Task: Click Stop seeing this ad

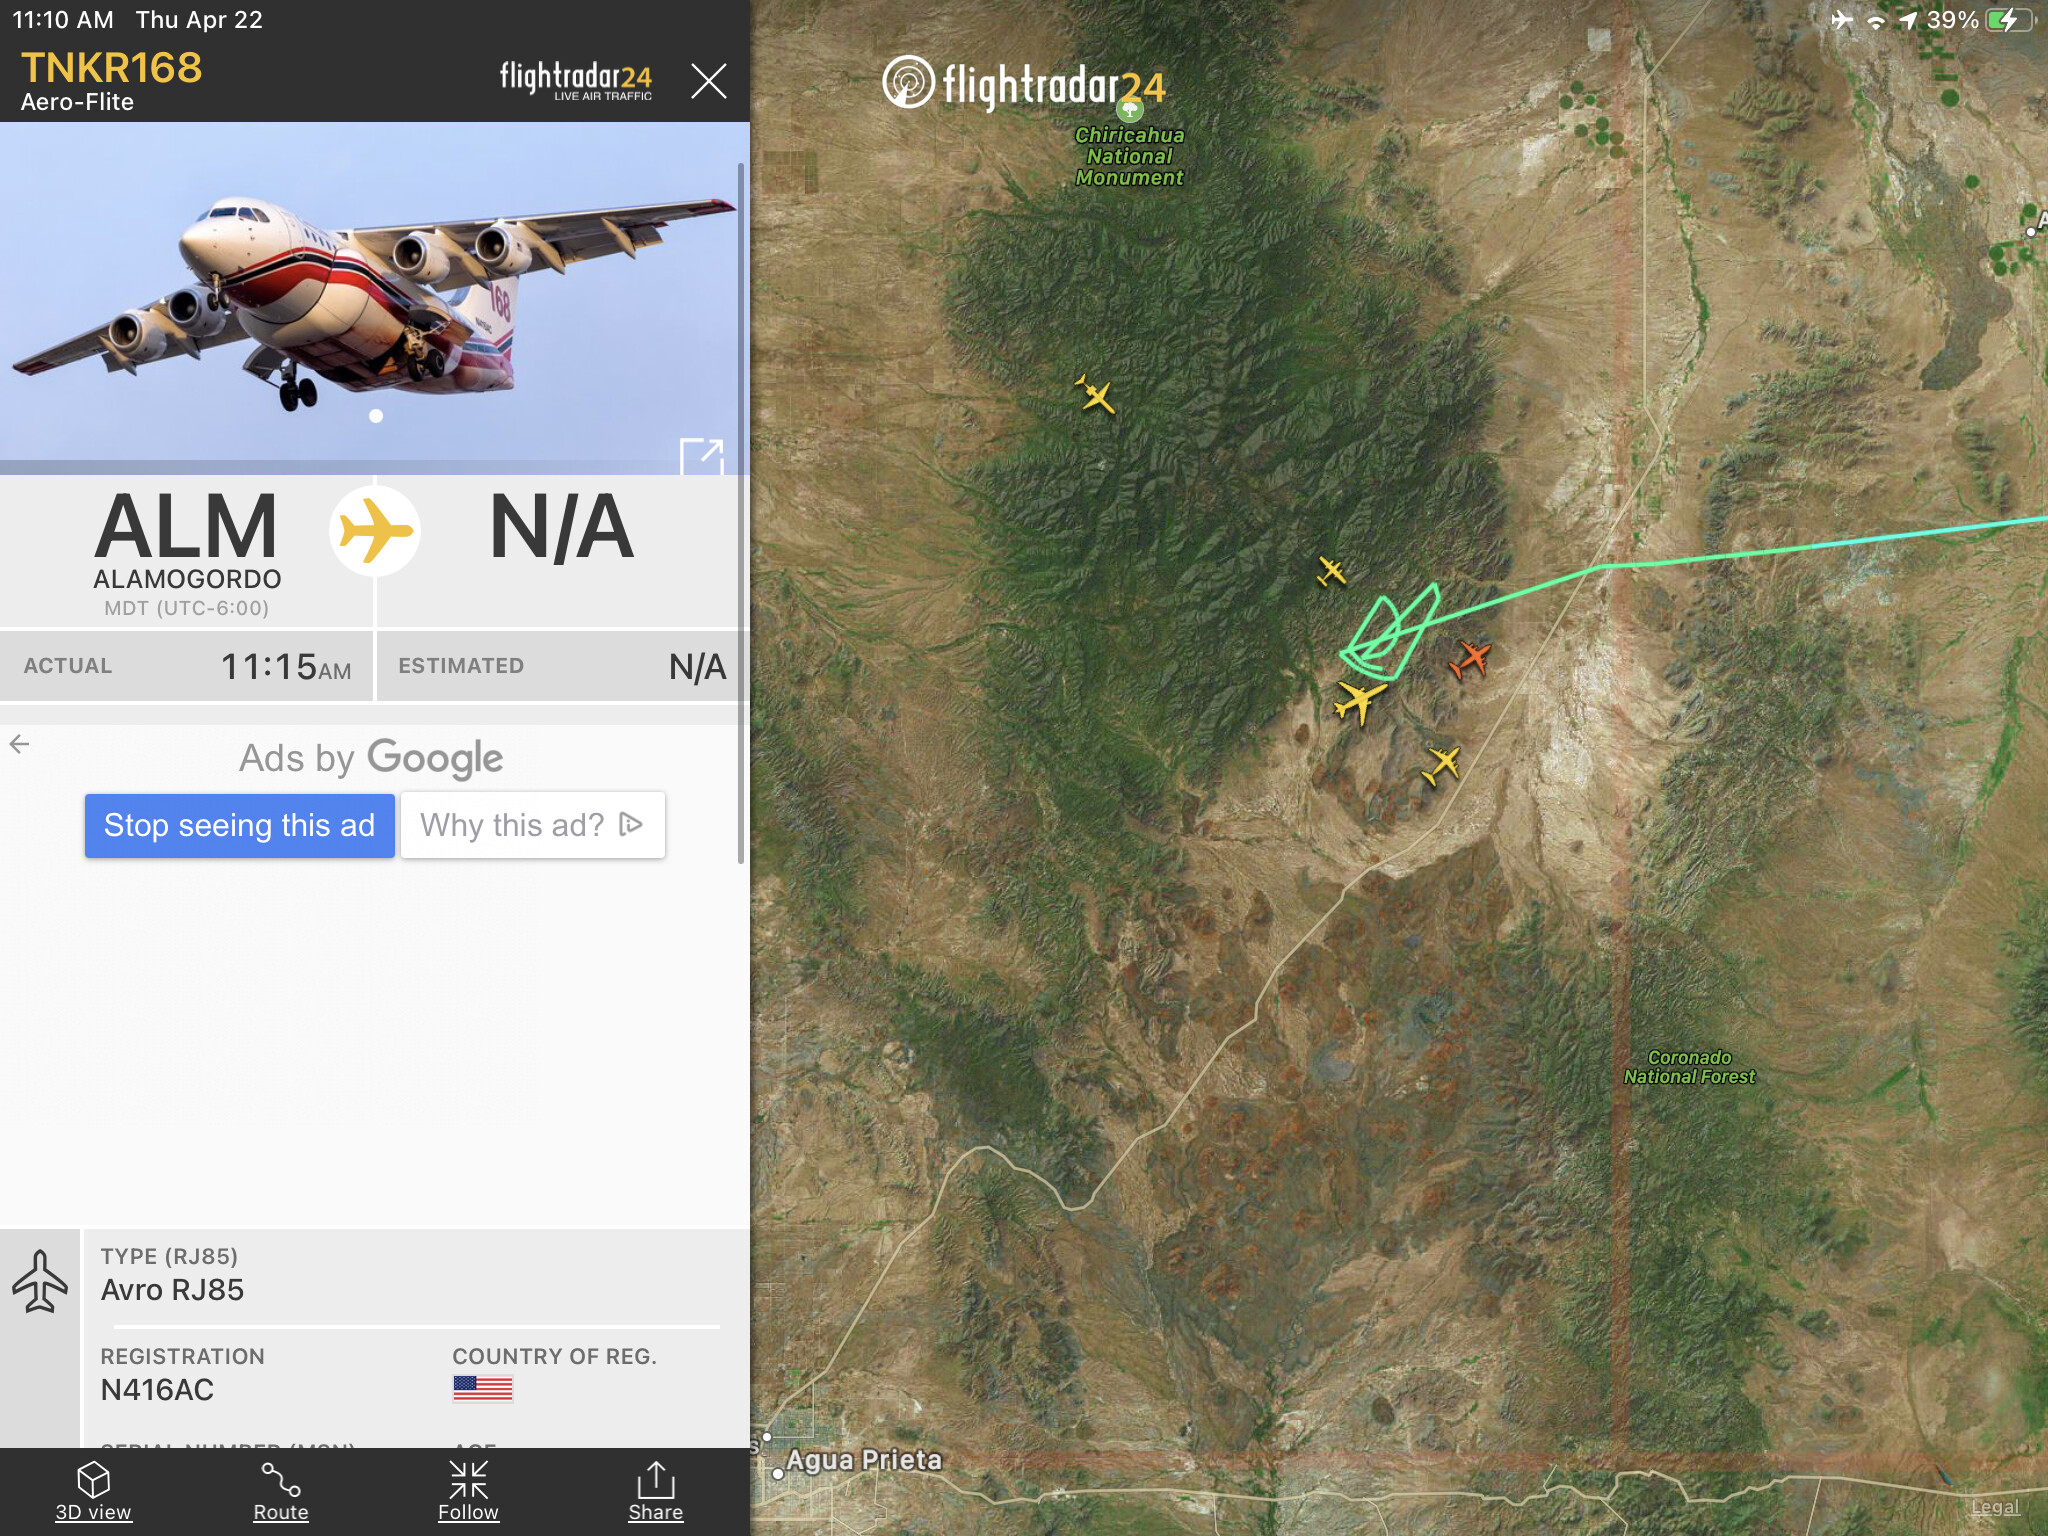Action: tap(239, 825)
